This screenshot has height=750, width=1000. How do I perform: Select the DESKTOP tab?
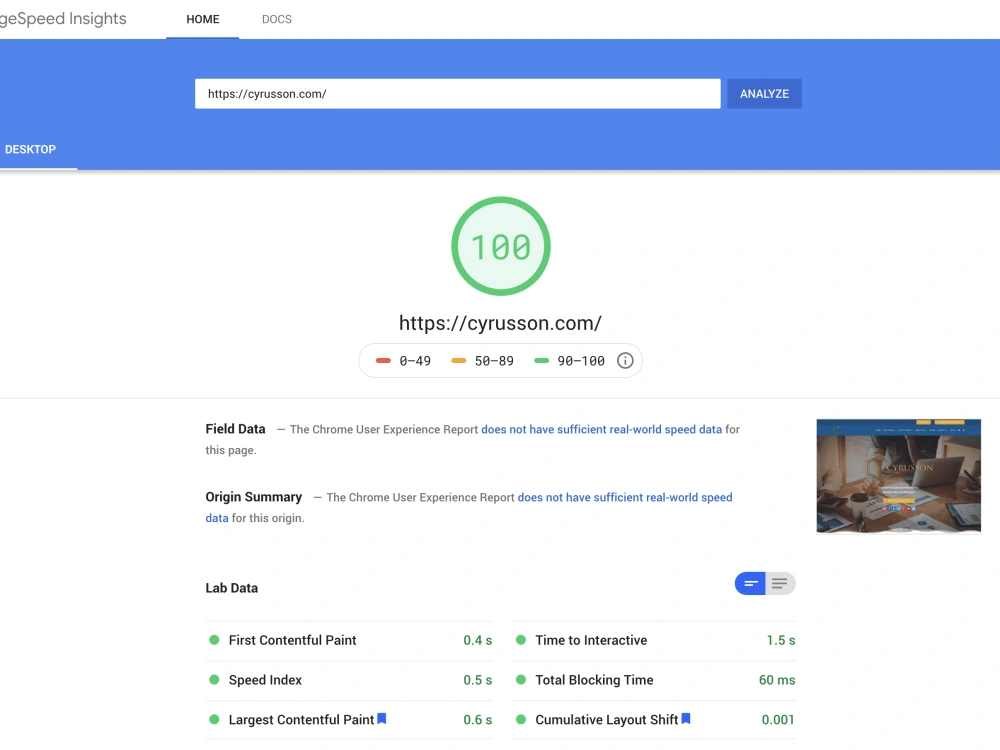(31, 149)
